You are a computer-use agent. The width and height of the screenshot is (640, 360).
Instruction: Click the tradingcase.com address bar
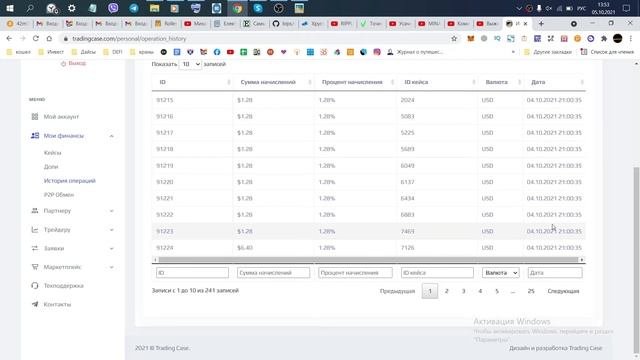pos(257,38)
